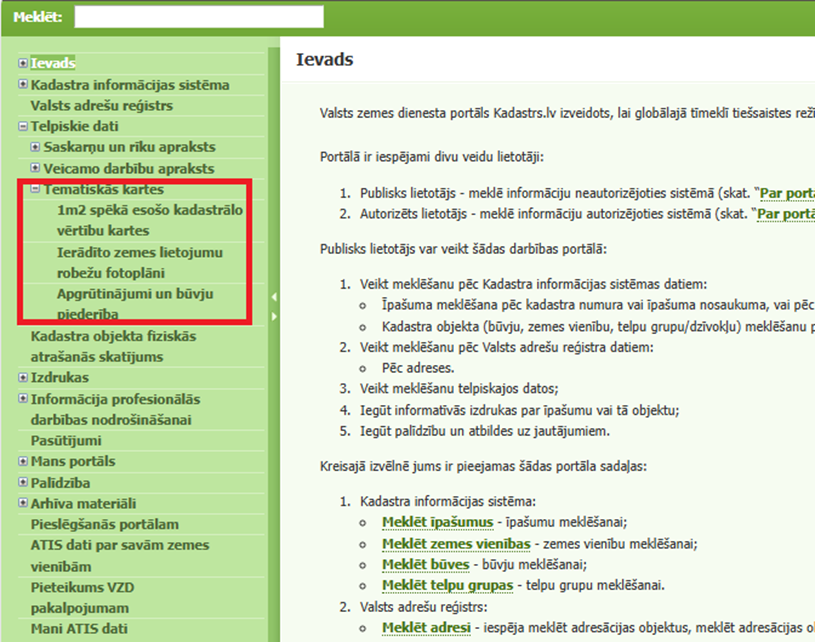Expand the Izdrukas tree node
The height and width of the screenshot is (642, 815).
tap(23, 378)
